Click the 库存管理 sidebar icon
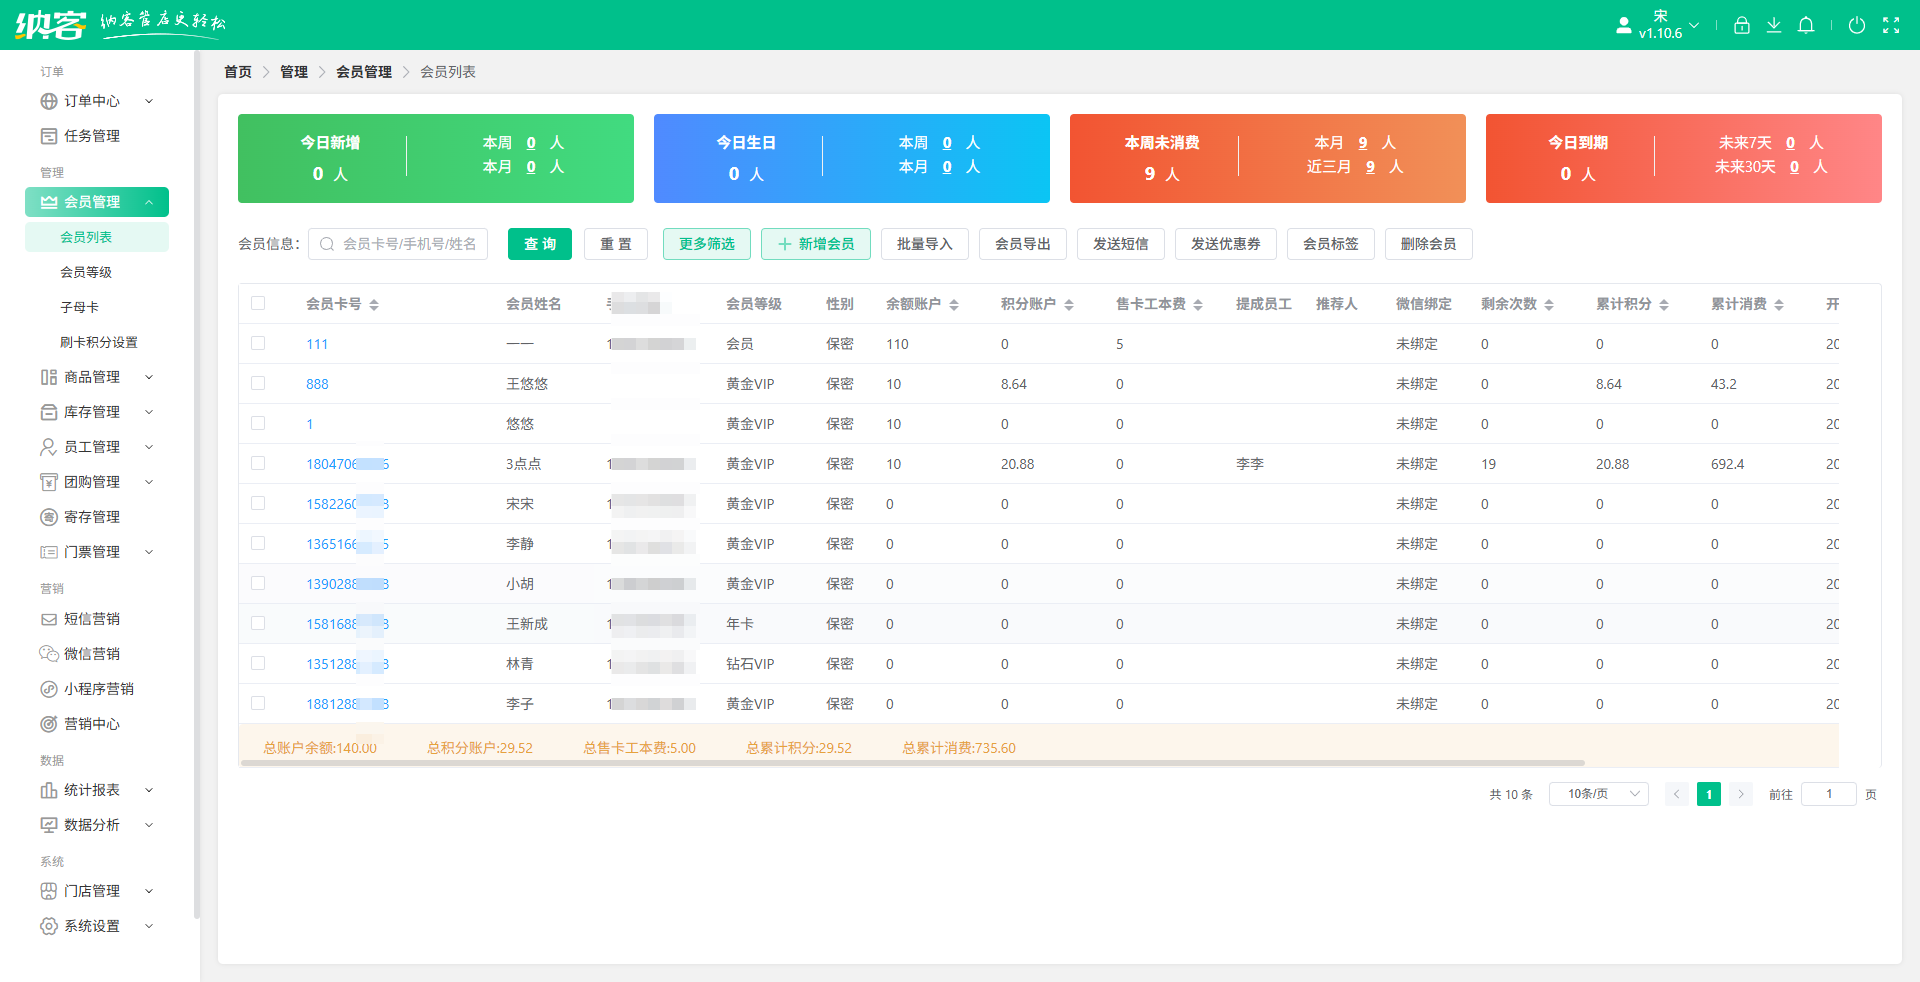Viewport: 1920px width, 982px height. [x=49, y=412]
